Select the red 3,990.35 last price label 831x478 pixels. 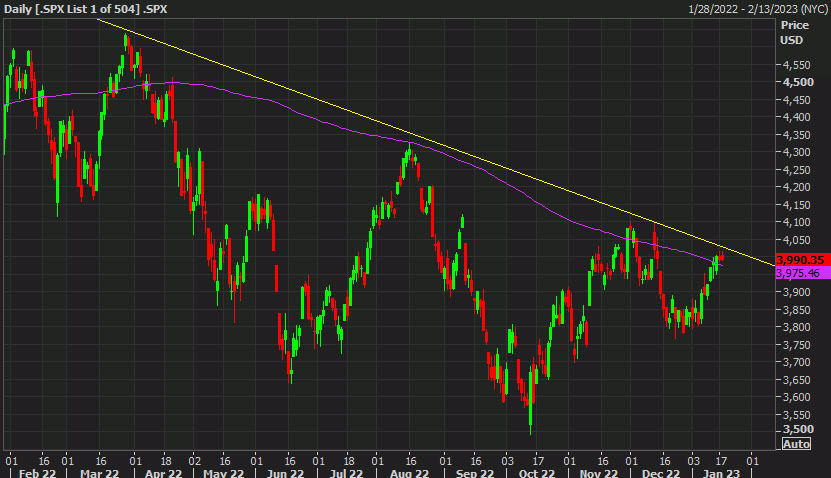click(x=802, y=260)
